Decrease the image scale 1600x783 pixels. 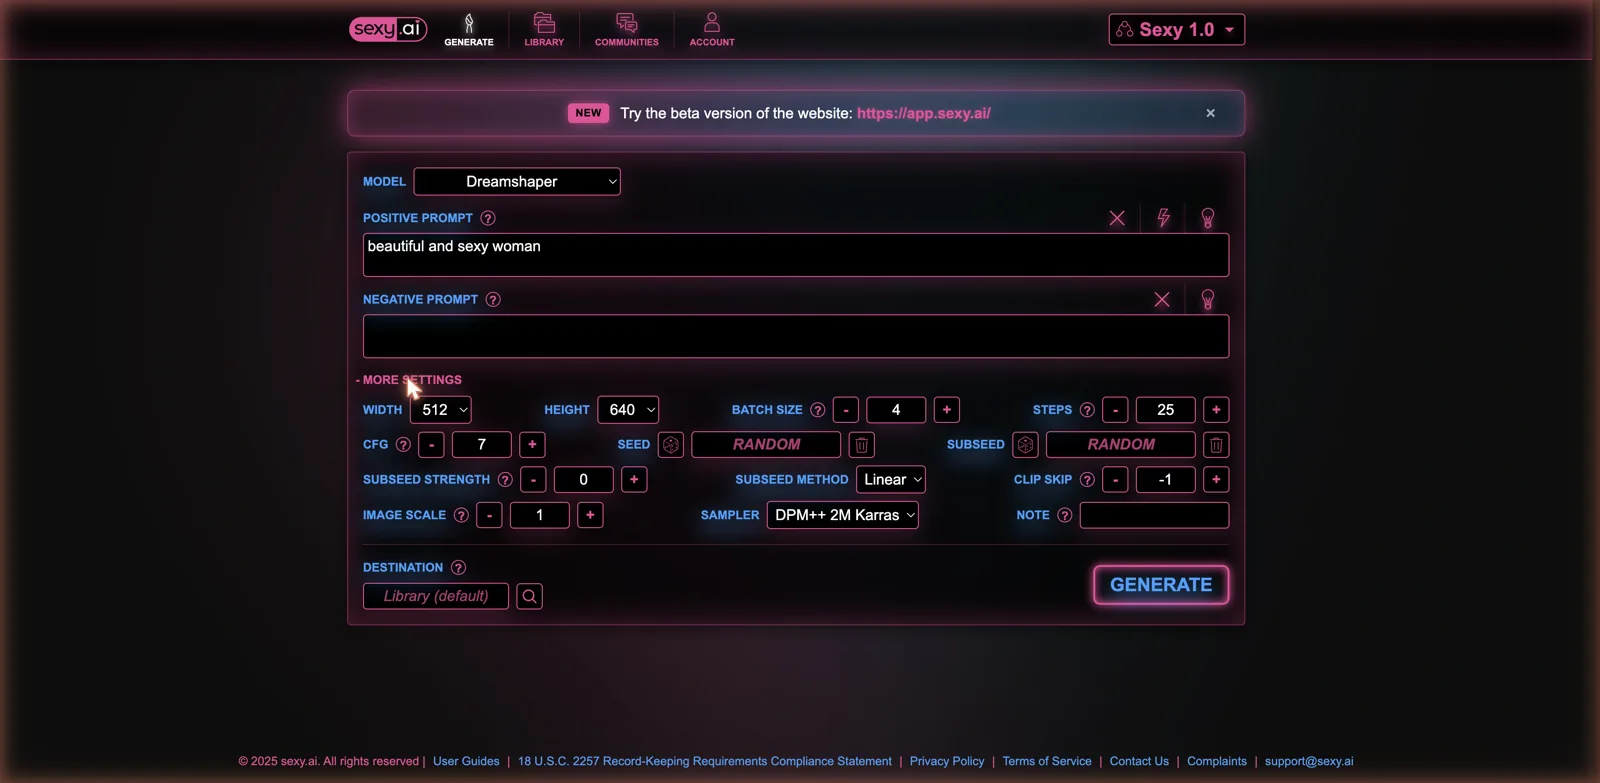tap(489, 515)
